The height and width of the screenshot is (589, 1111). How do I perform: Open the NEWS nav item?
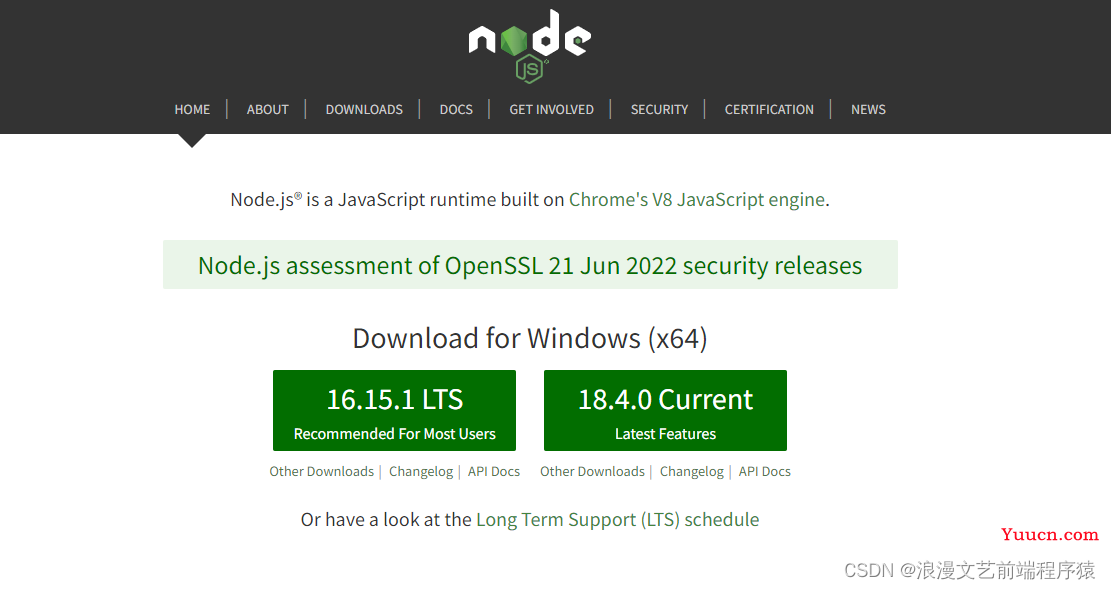[868, 110]
